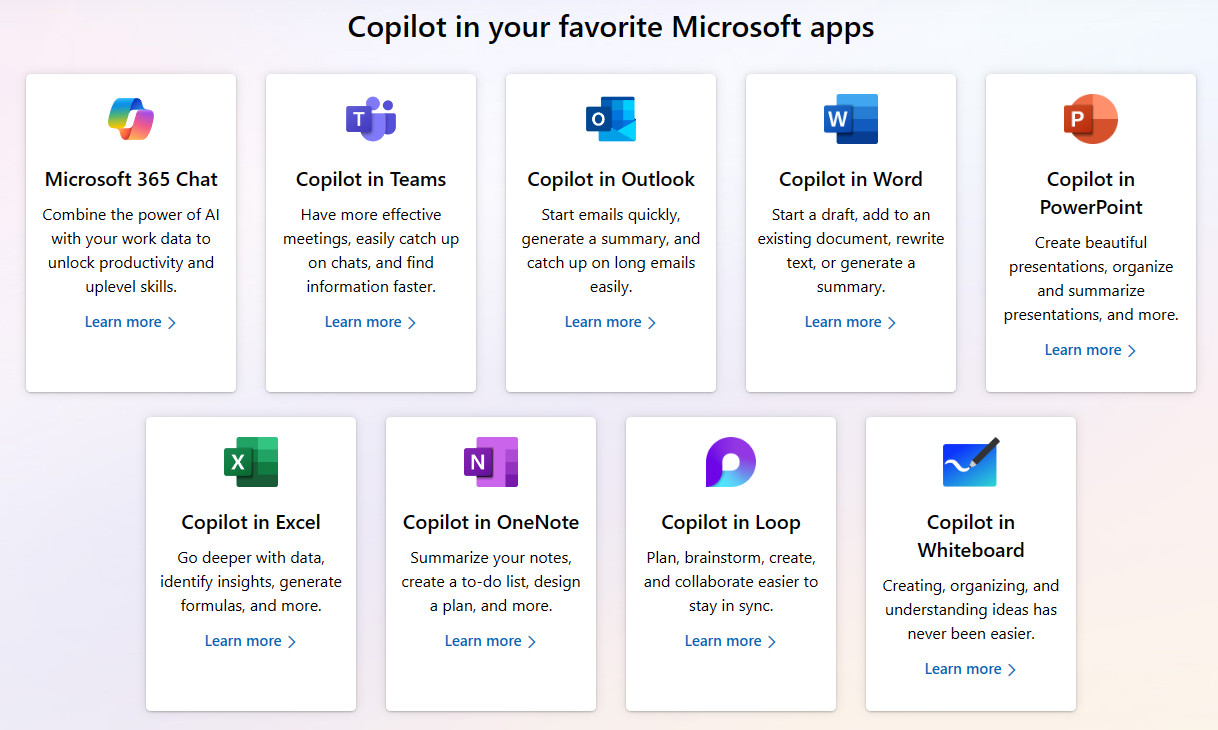
Task: Select Learn more for Copilot in Excel
Action: pyautogui.click(x=250, y=641)
